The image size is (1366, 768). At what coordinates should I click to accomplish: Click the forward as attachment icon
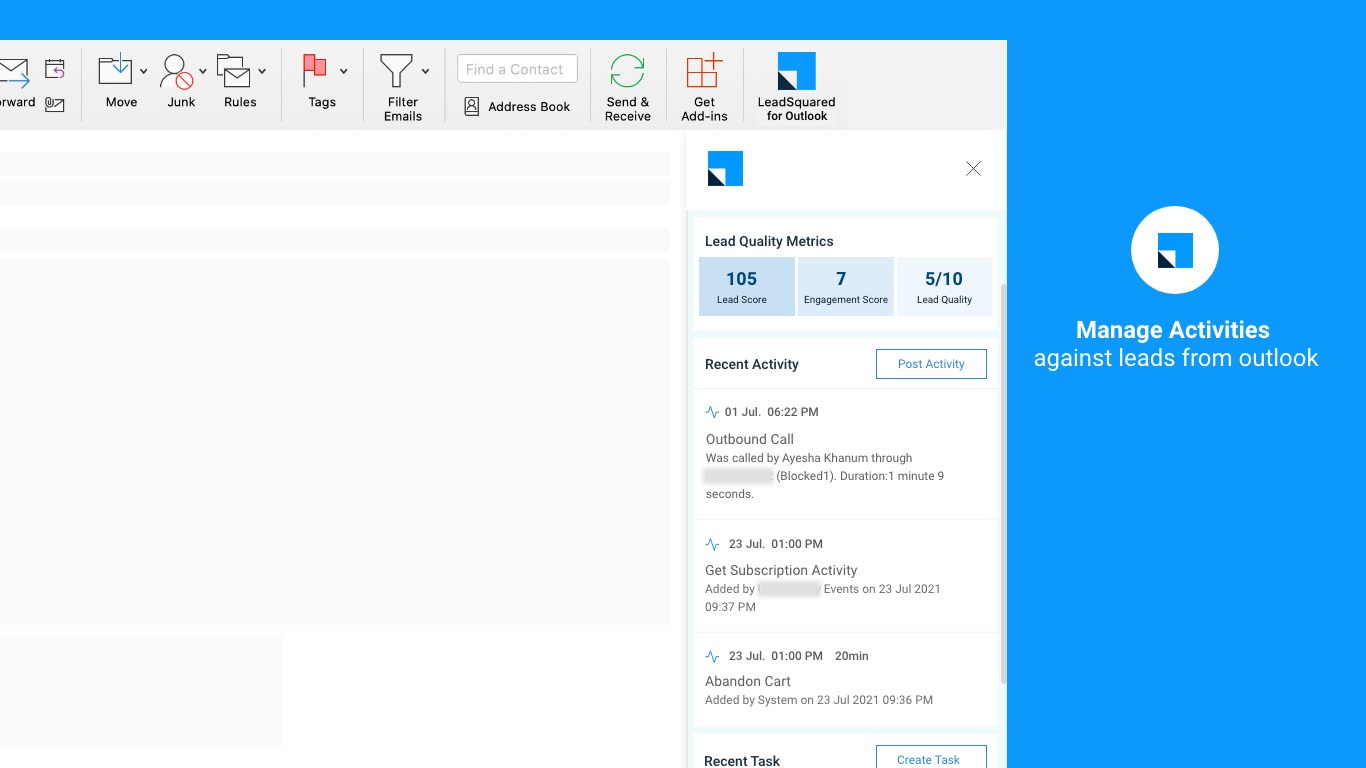[x=55, y=104]
